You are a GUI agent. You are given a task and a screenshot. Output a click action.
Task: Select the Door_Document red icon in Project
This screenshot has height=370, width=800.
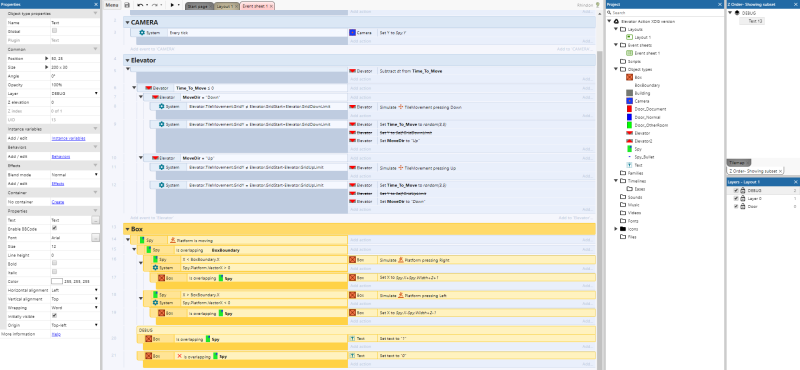pos(629,109)
